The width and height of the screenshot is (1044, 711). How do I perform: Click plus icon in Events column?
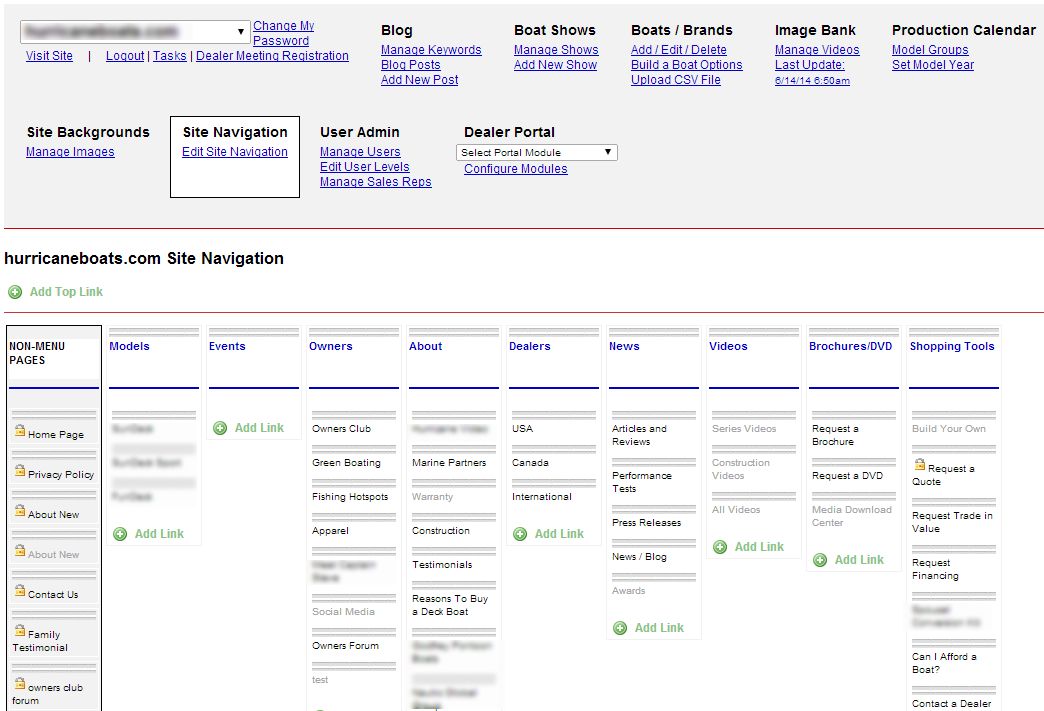tap(220, 428)
